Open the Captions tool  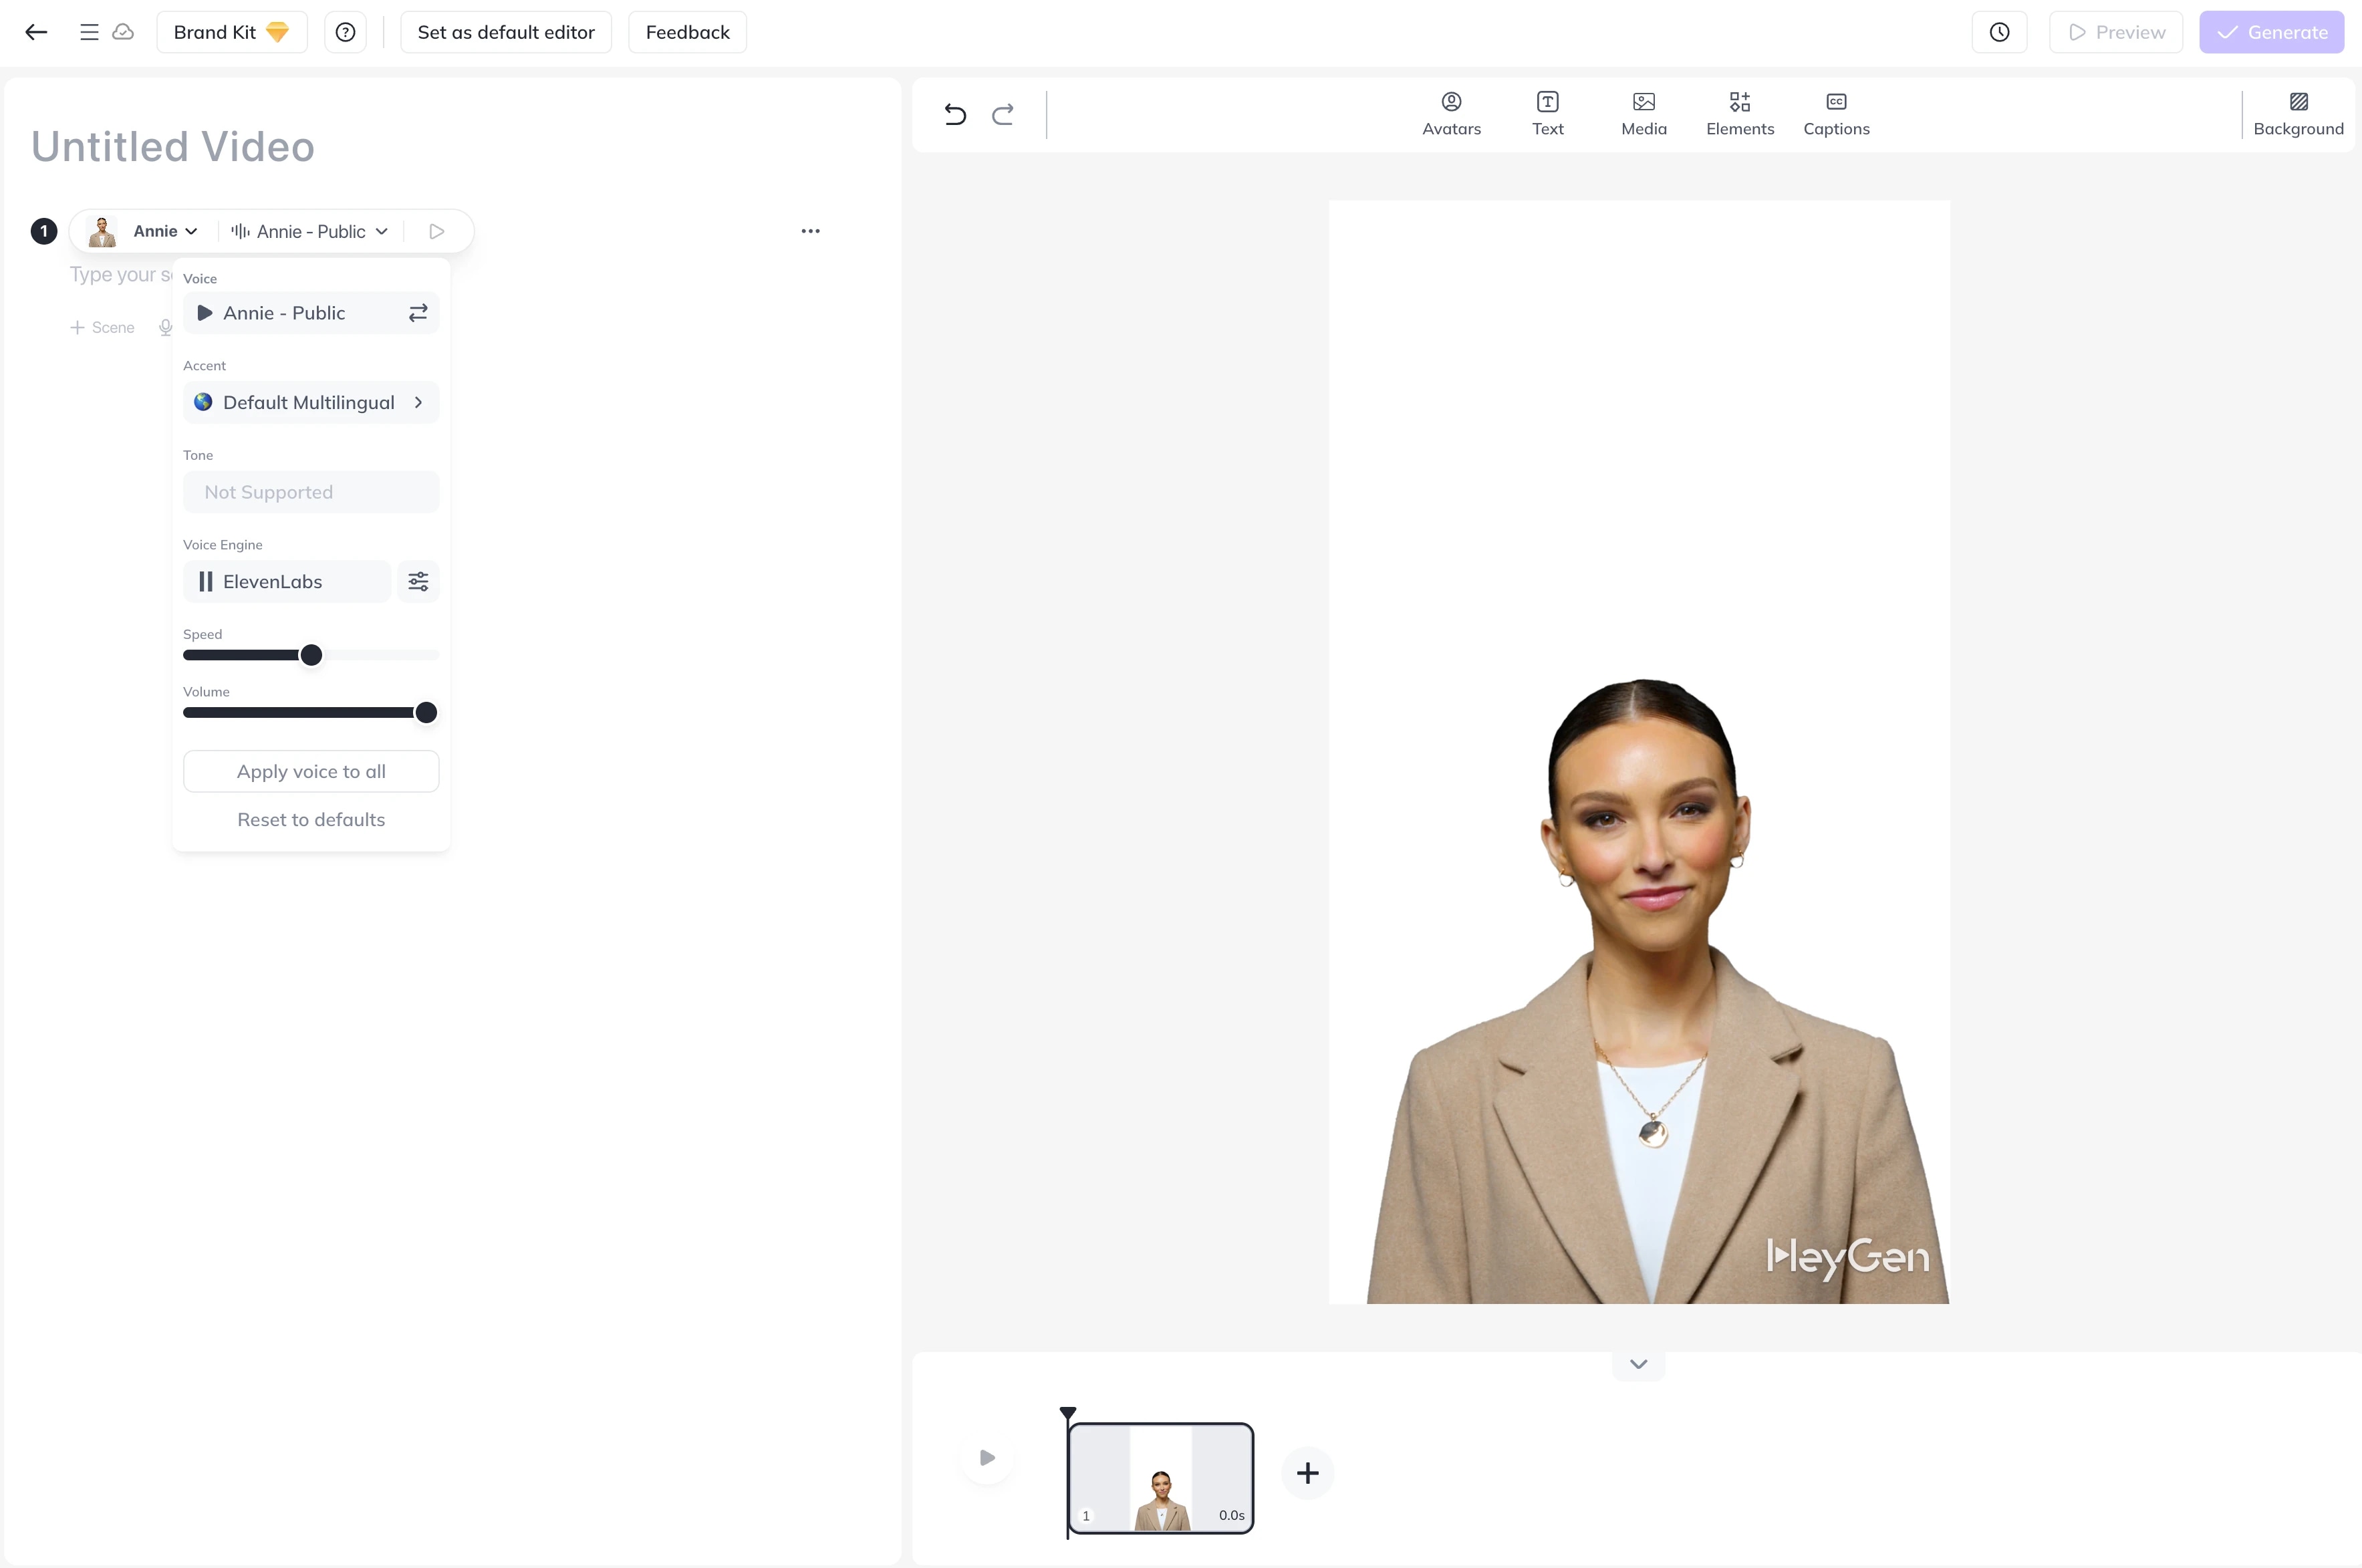[x=1836, y=113]
